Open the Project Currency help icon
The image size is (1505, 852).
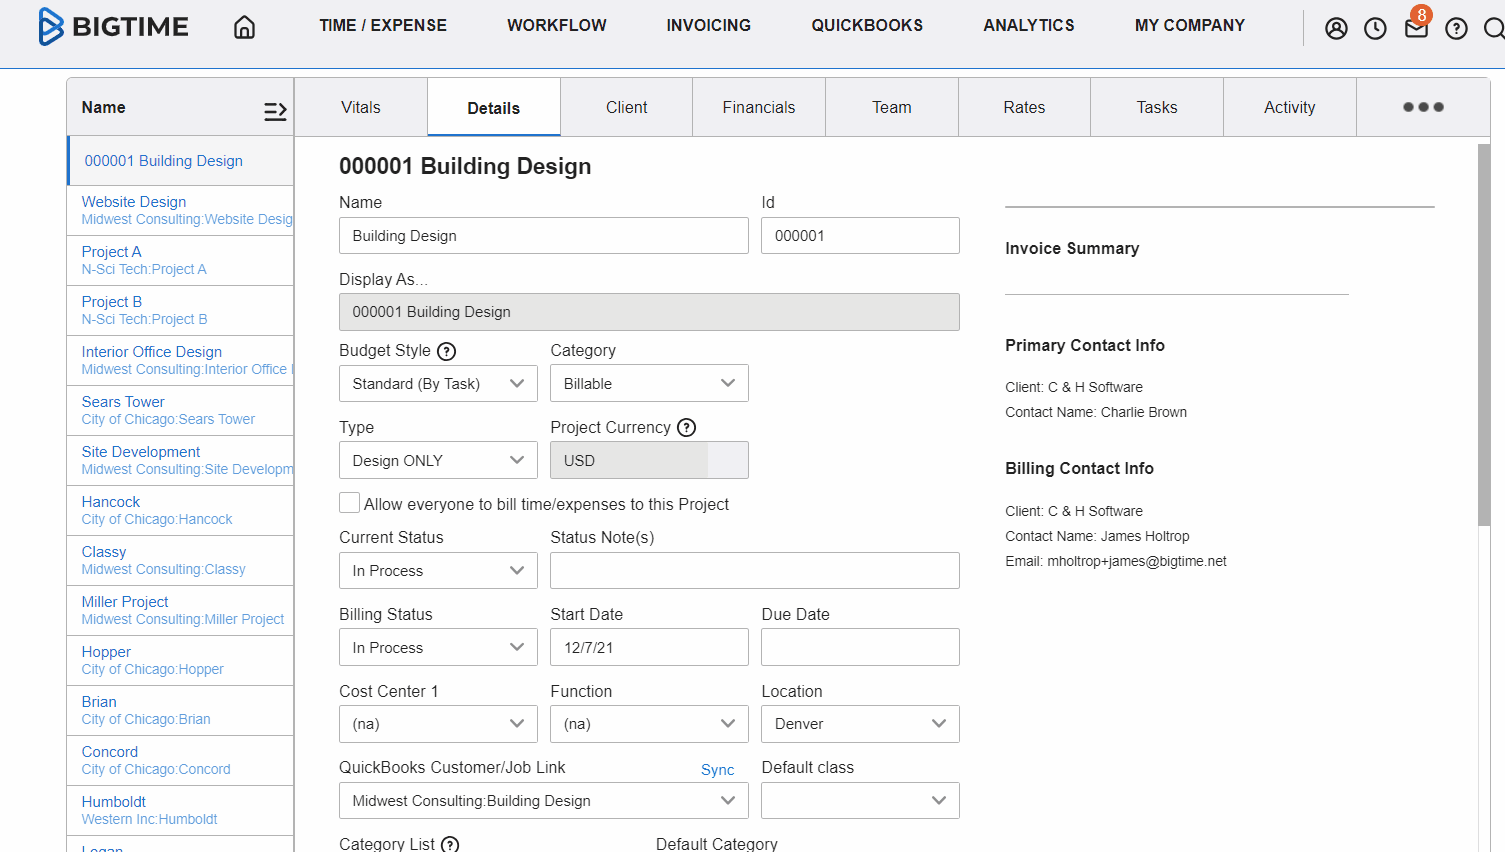[686, 427]
